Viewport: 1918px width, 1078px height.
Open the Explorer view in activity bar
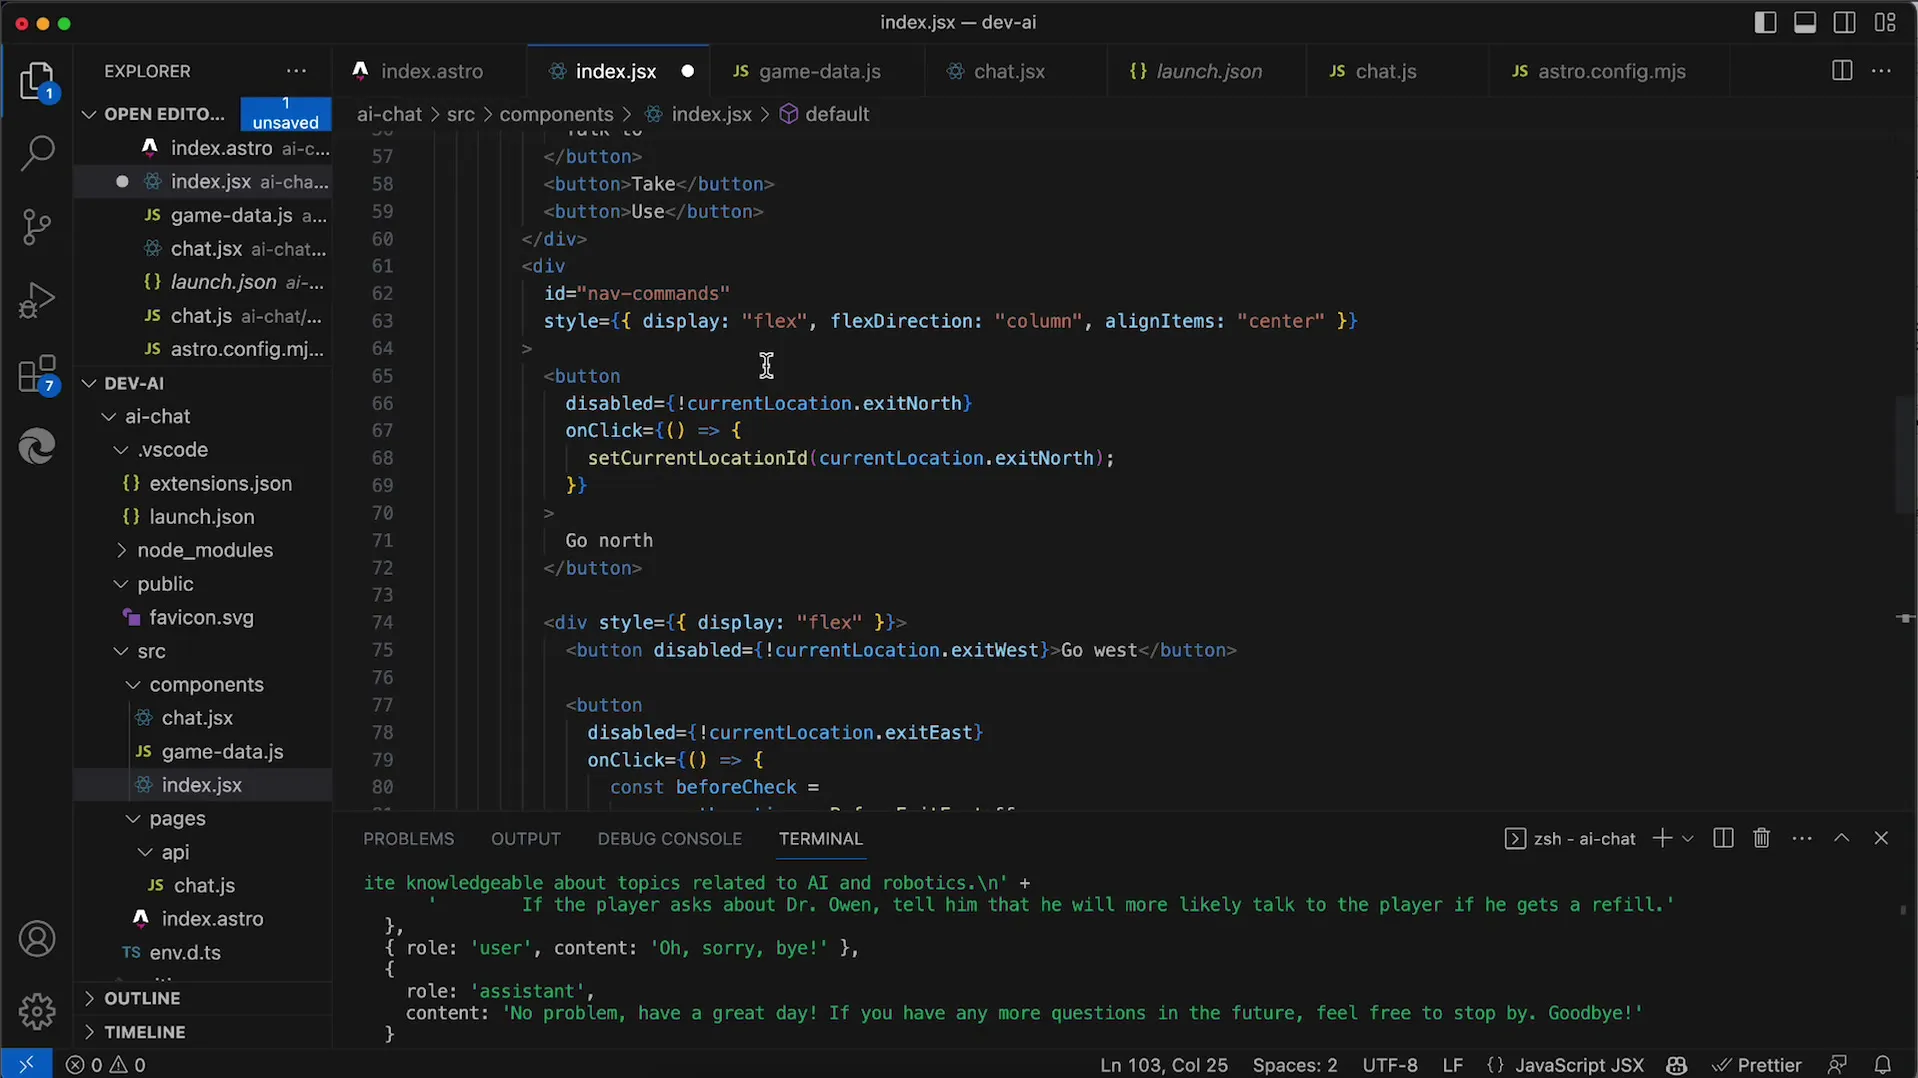click(37, 81)
